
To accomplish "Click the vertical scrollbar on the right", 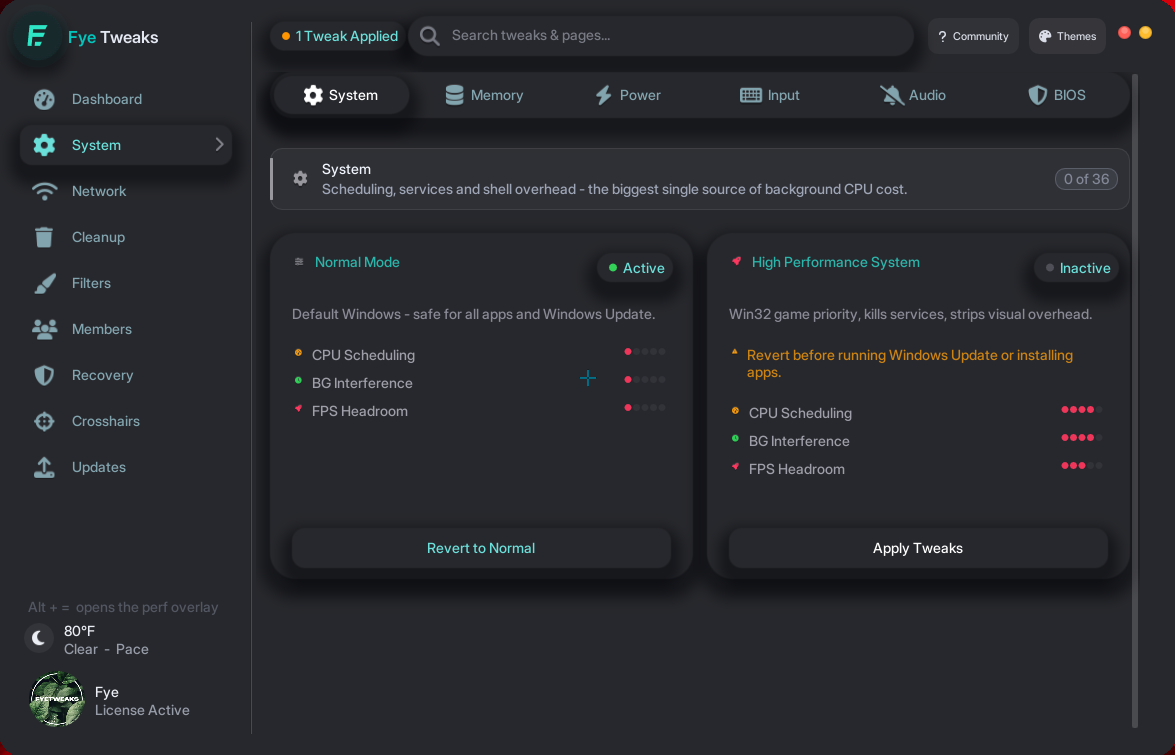I will point(1135,401).
